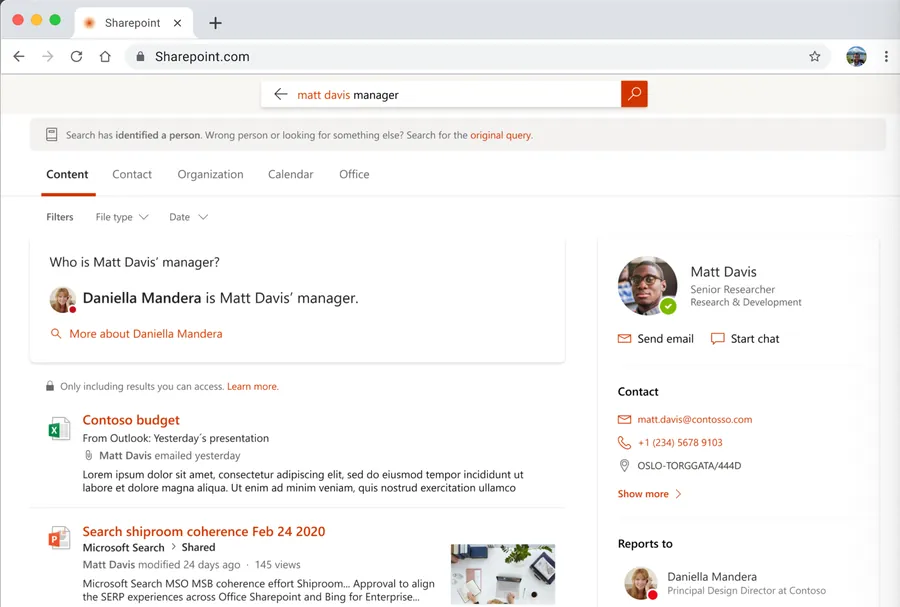Click the Send email button
Viewport: 900px width, 607px height.
(x=655, y=338)
